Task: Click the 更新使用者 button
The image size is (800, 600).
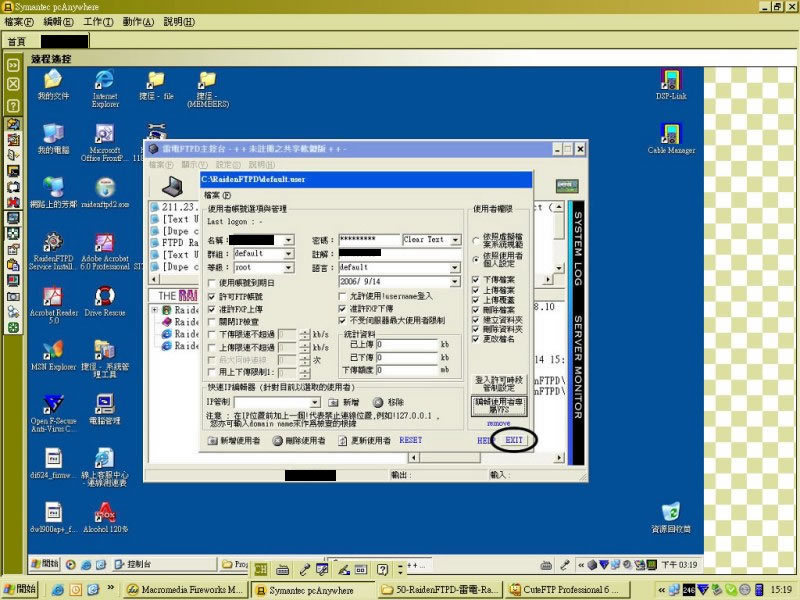Action: click(x=364, y=440)
